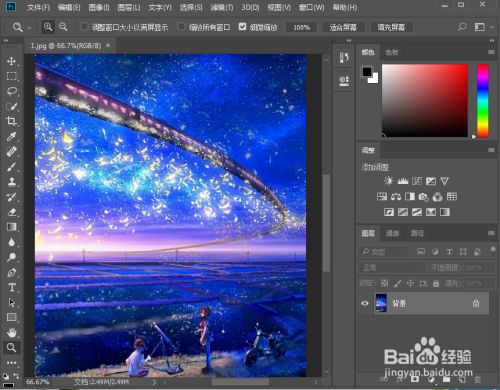500x390 pixels.
Task: Add a Brightness/Contrast adjustment
Action: 388,181
